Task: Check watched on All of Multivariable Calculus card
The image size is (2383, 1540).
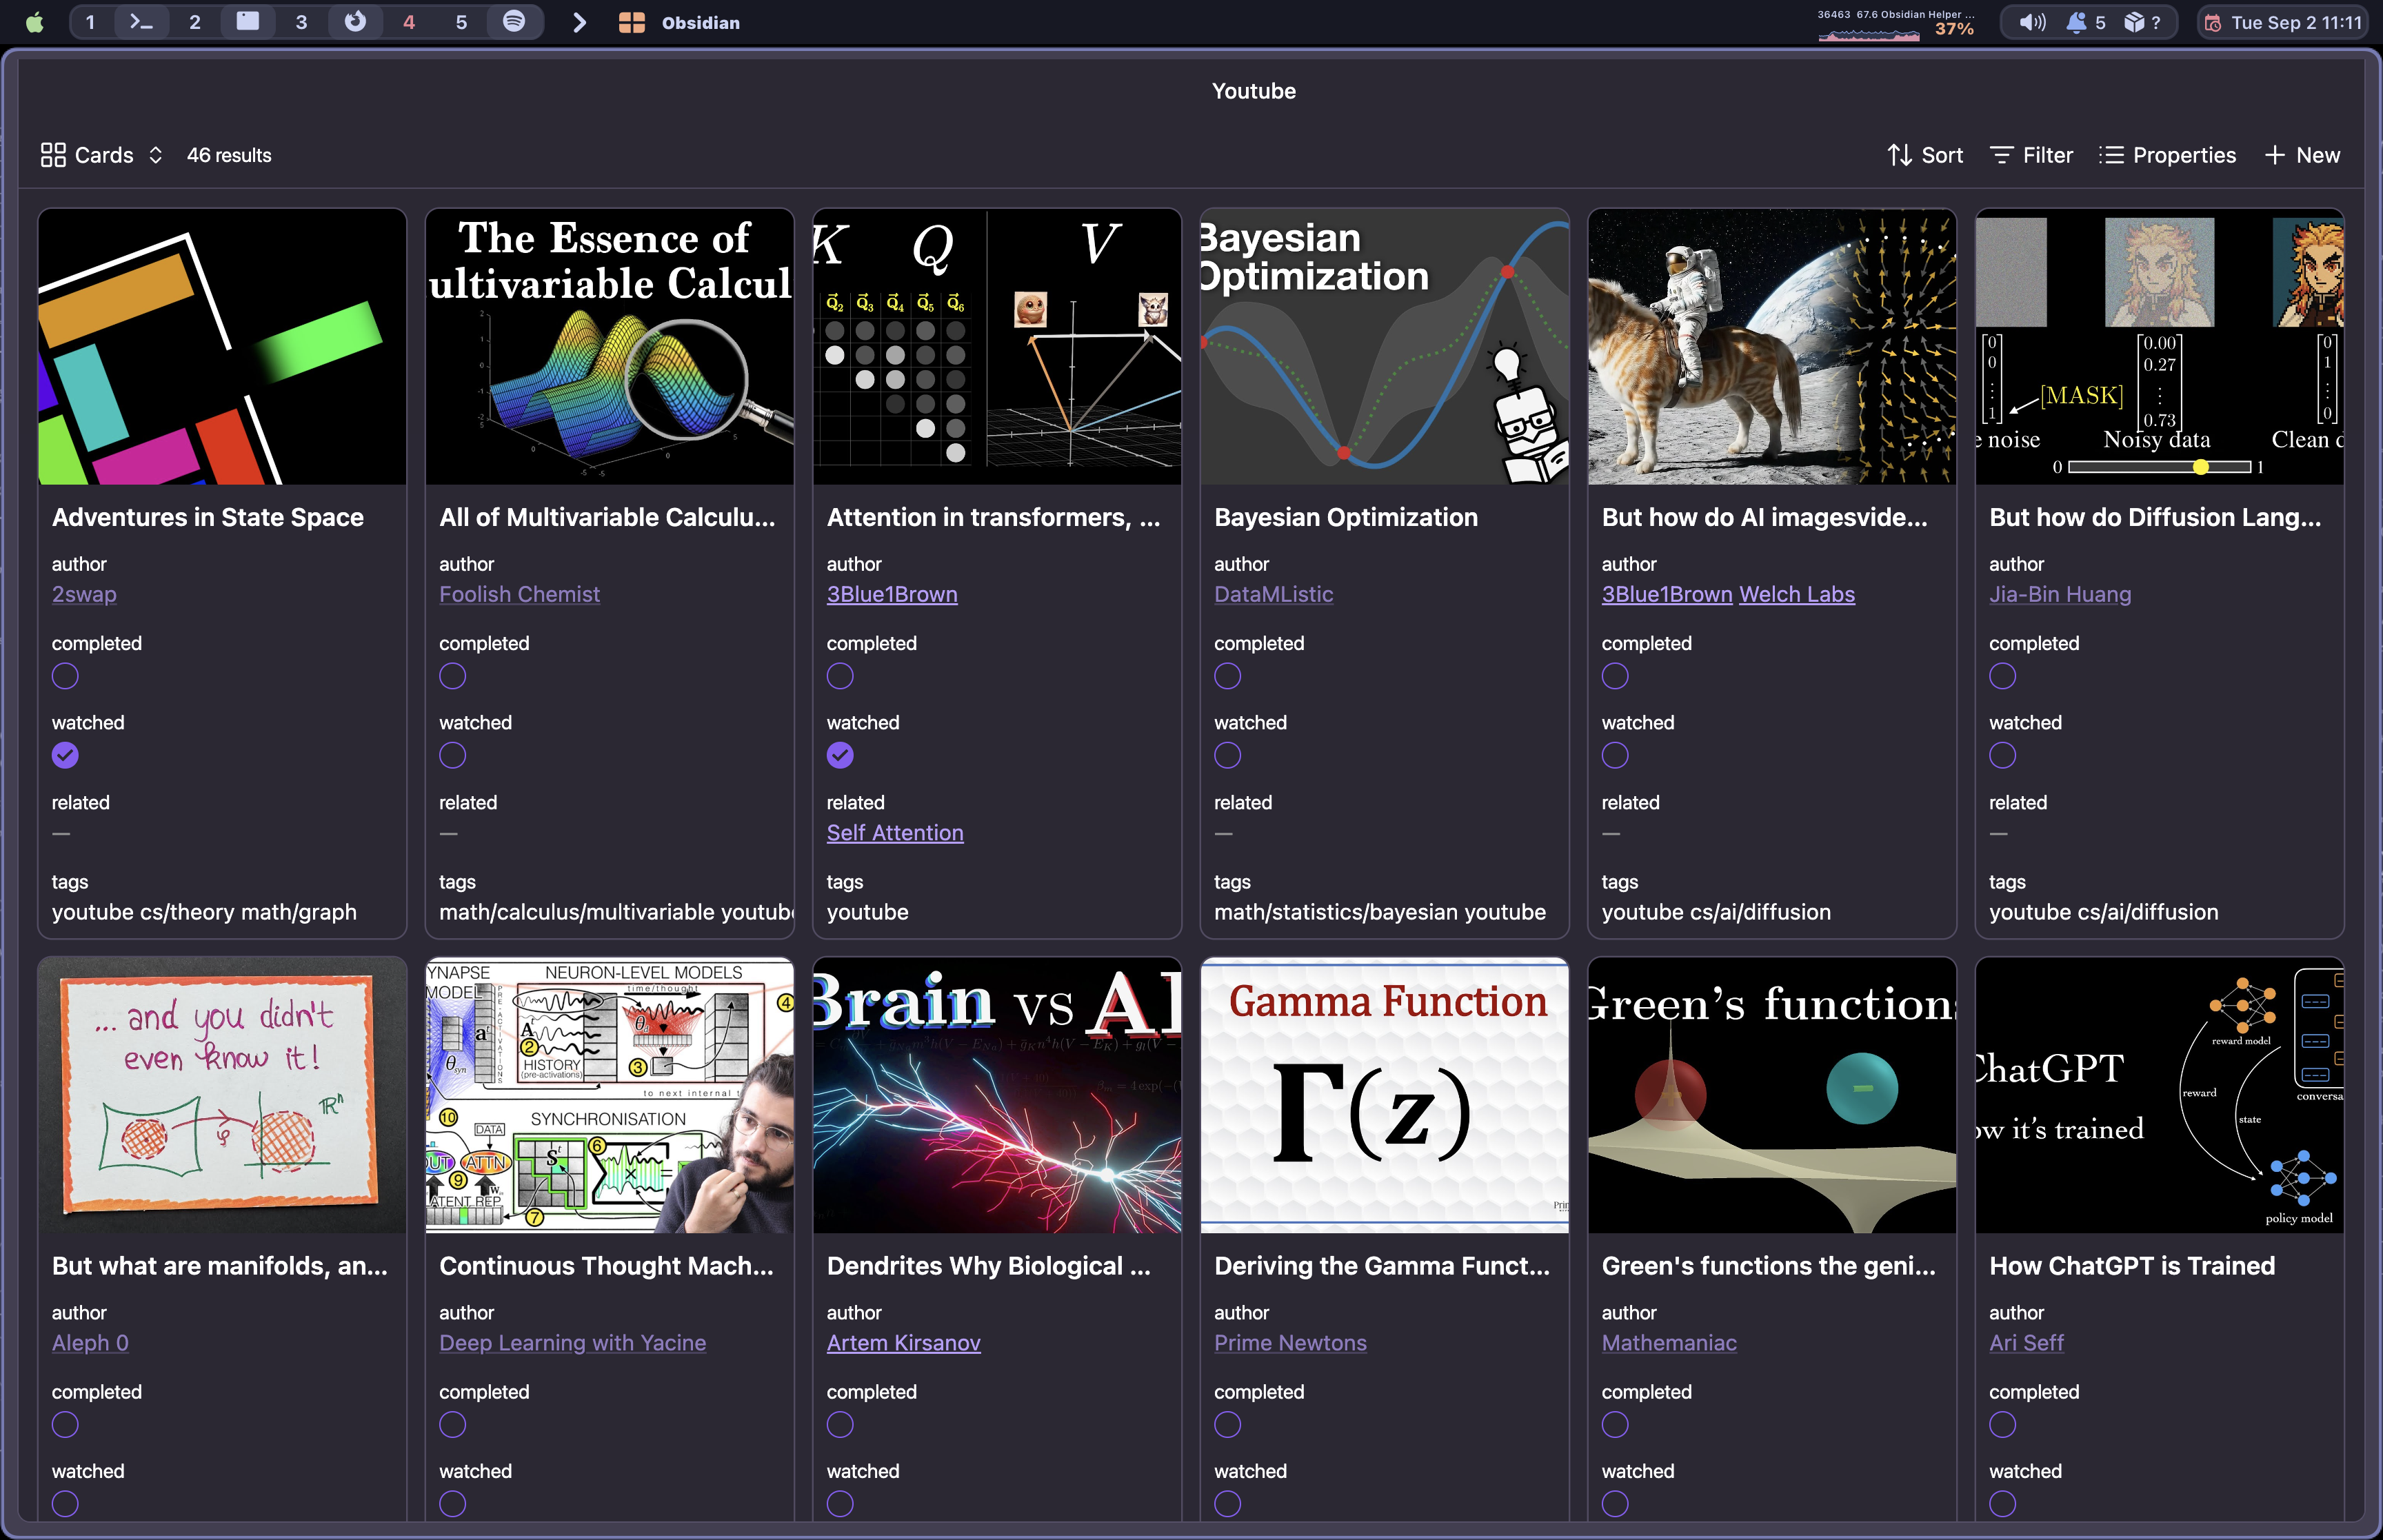Action: [452, 756]
